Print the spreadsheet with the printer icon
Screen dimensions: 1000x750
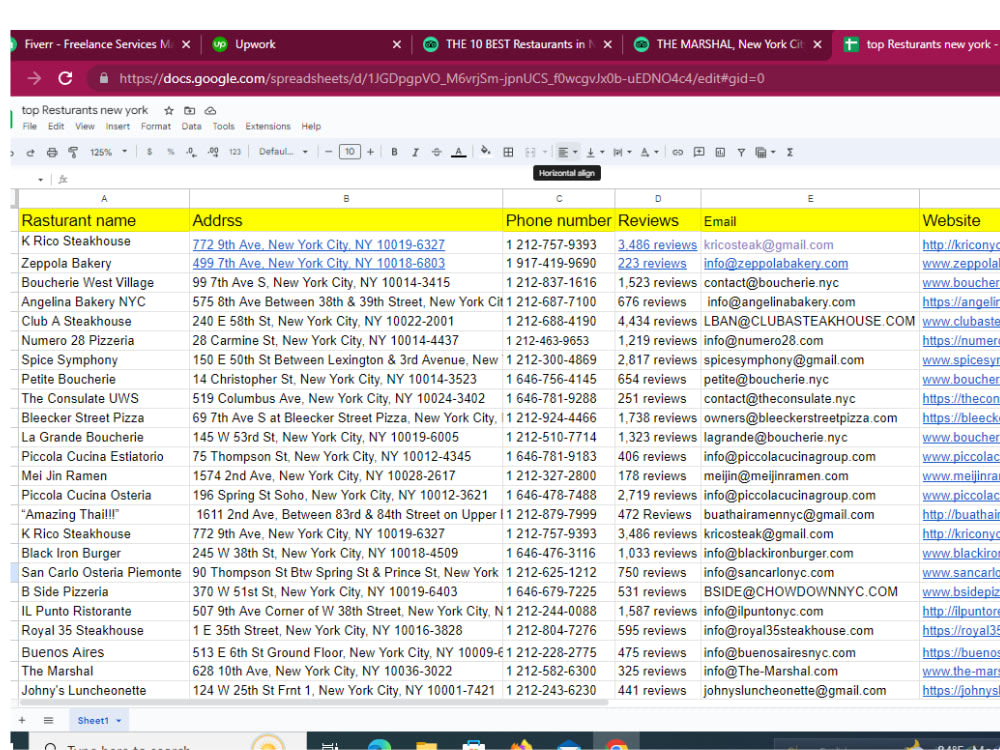[x=52, y=152]
